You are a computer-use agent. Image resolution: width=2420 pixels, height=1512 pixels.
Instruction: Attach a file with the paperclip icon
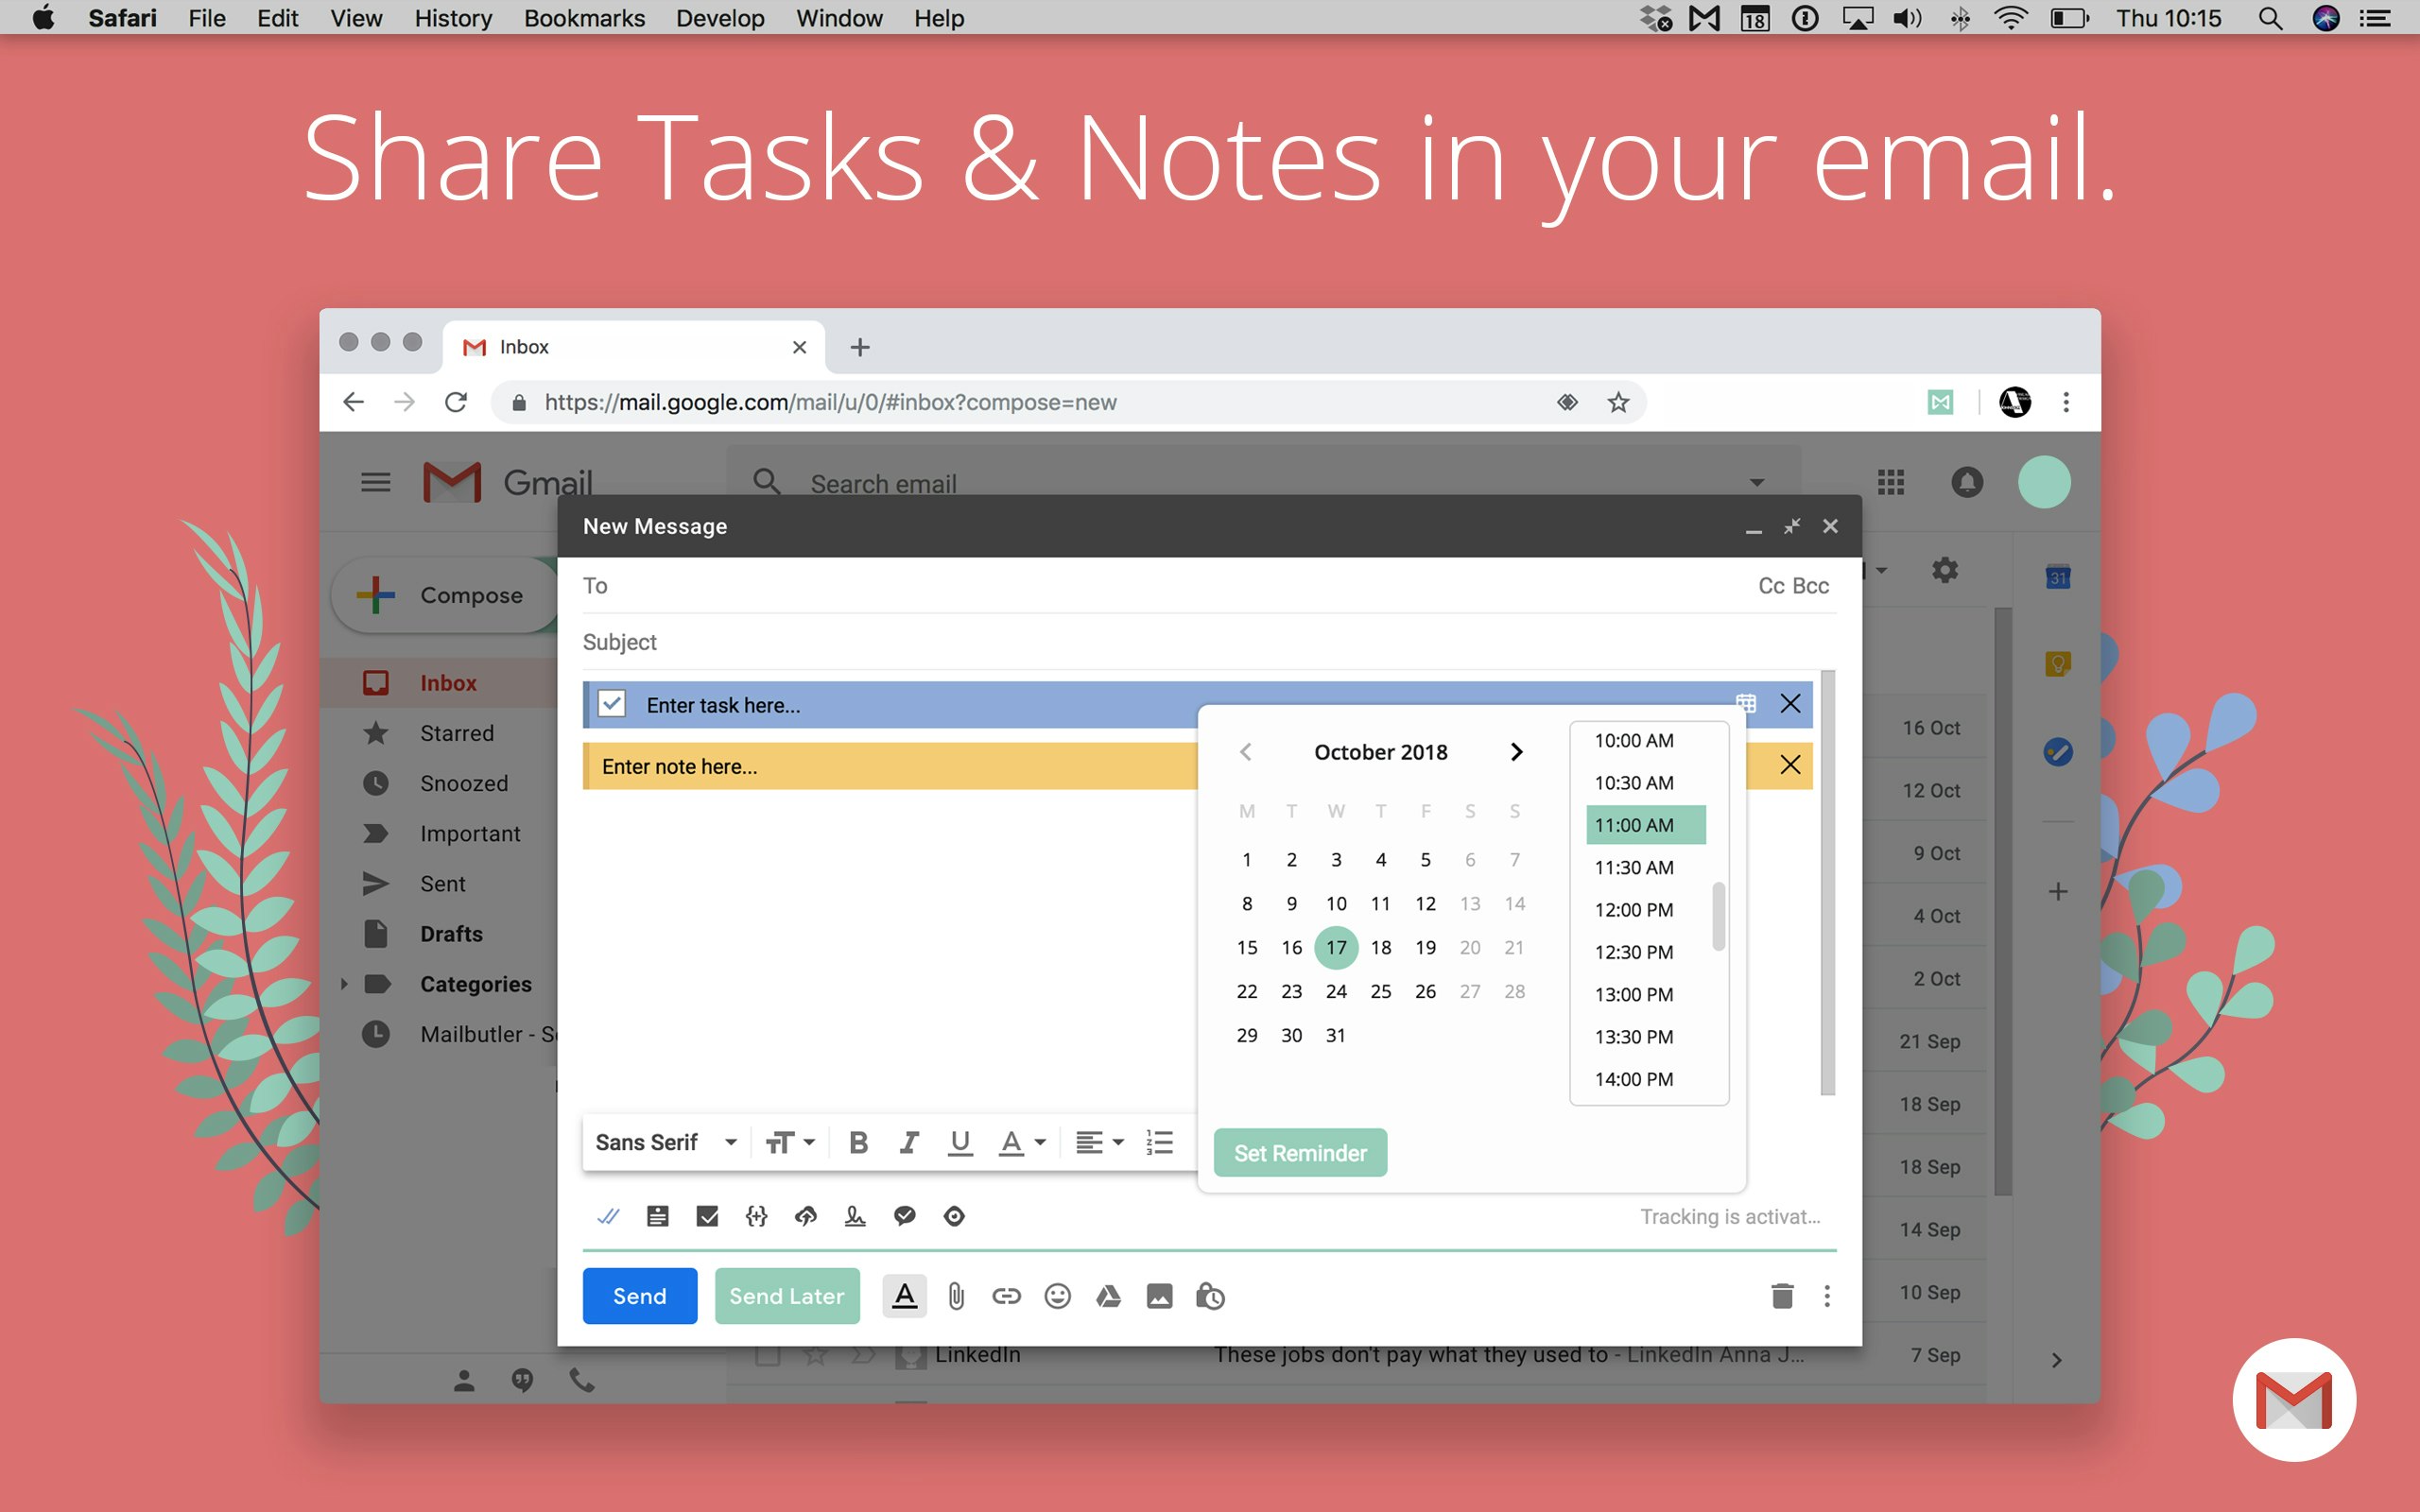955,1296
